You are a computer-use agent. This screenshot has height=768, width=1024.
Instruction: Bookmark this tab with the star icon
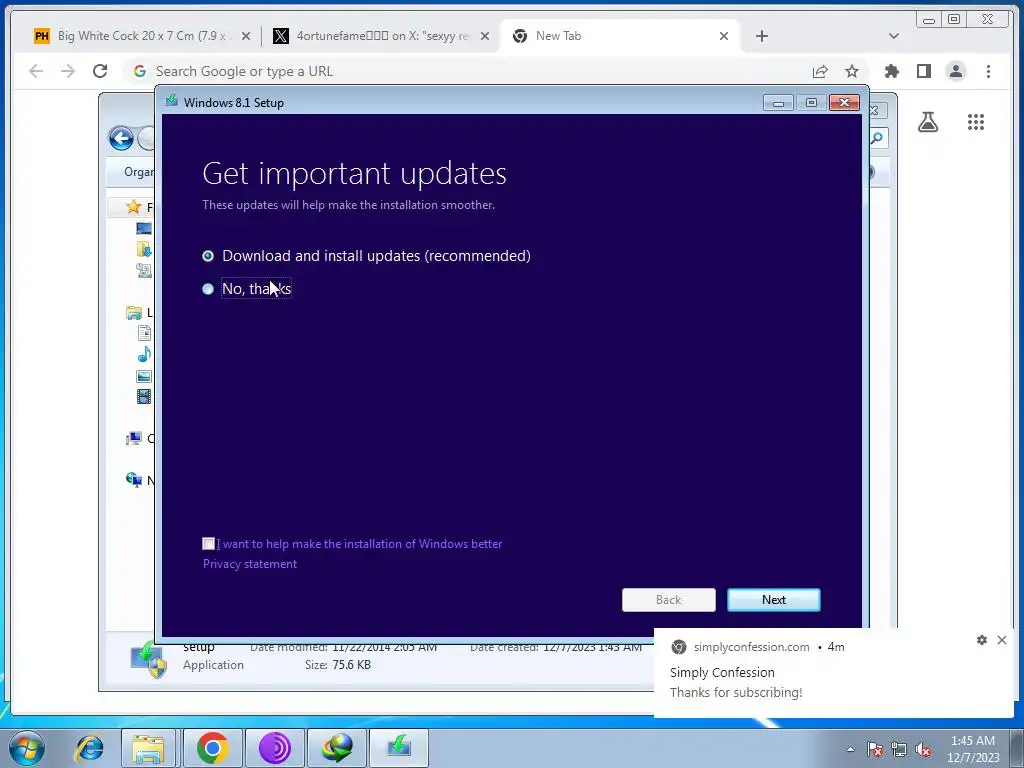click(852, 71)
